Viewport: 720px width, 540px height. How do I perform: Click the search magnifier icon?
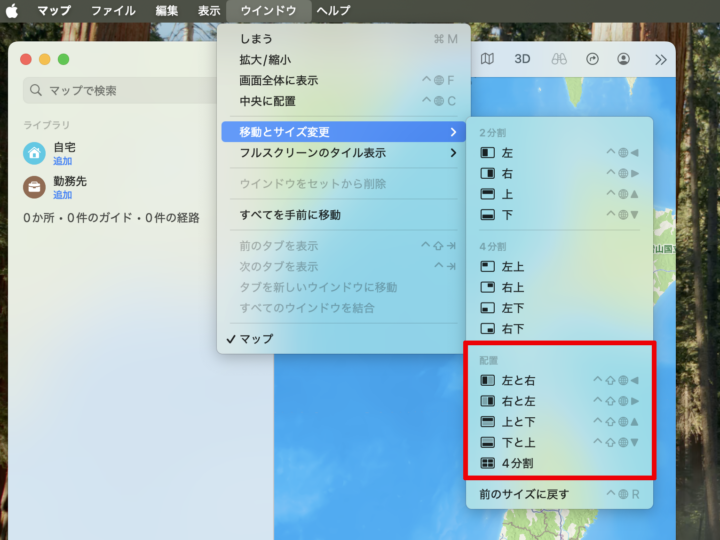[x=35, y=90]
